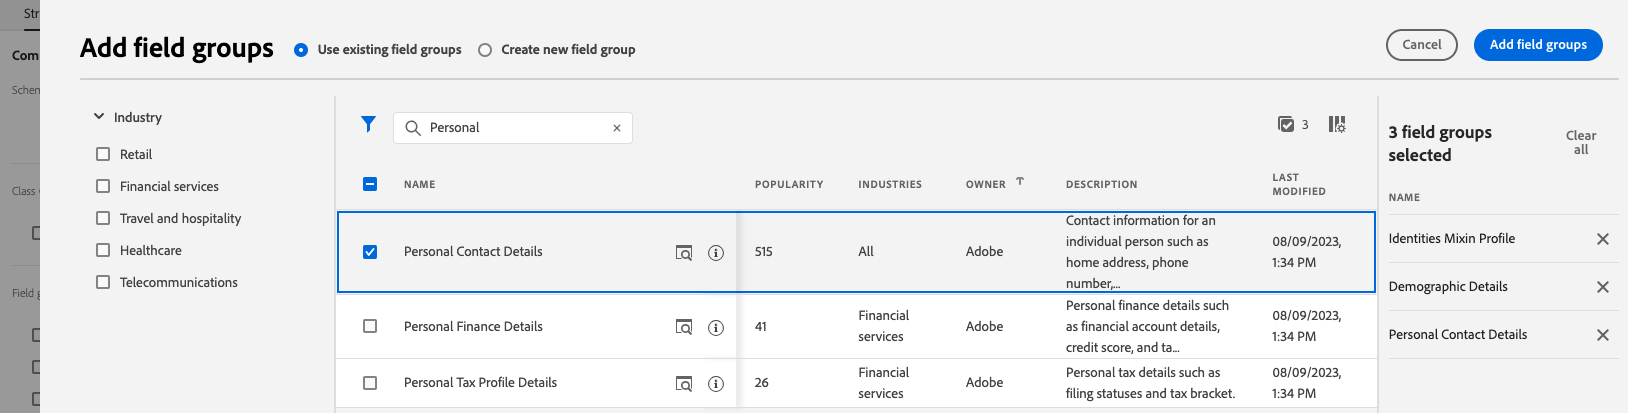The image size is (1628, 413).
Task: Show selected items count icon
Action: 1286,124
